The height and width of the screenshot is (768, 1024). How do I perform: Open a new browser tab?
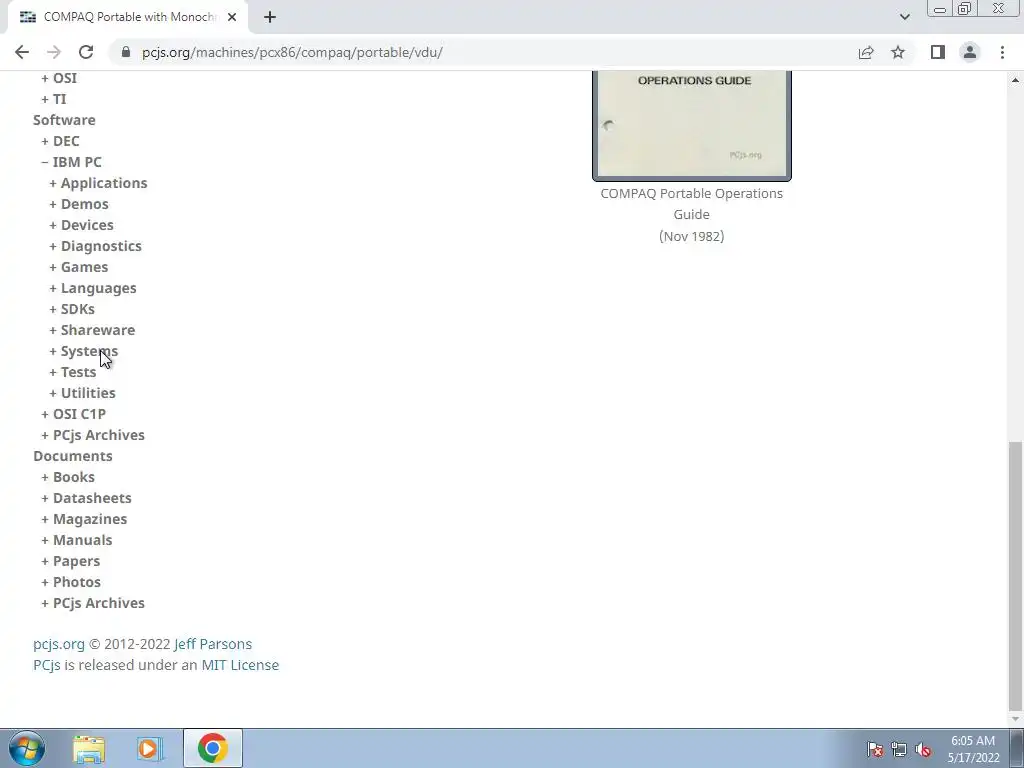tap(270, 17)
